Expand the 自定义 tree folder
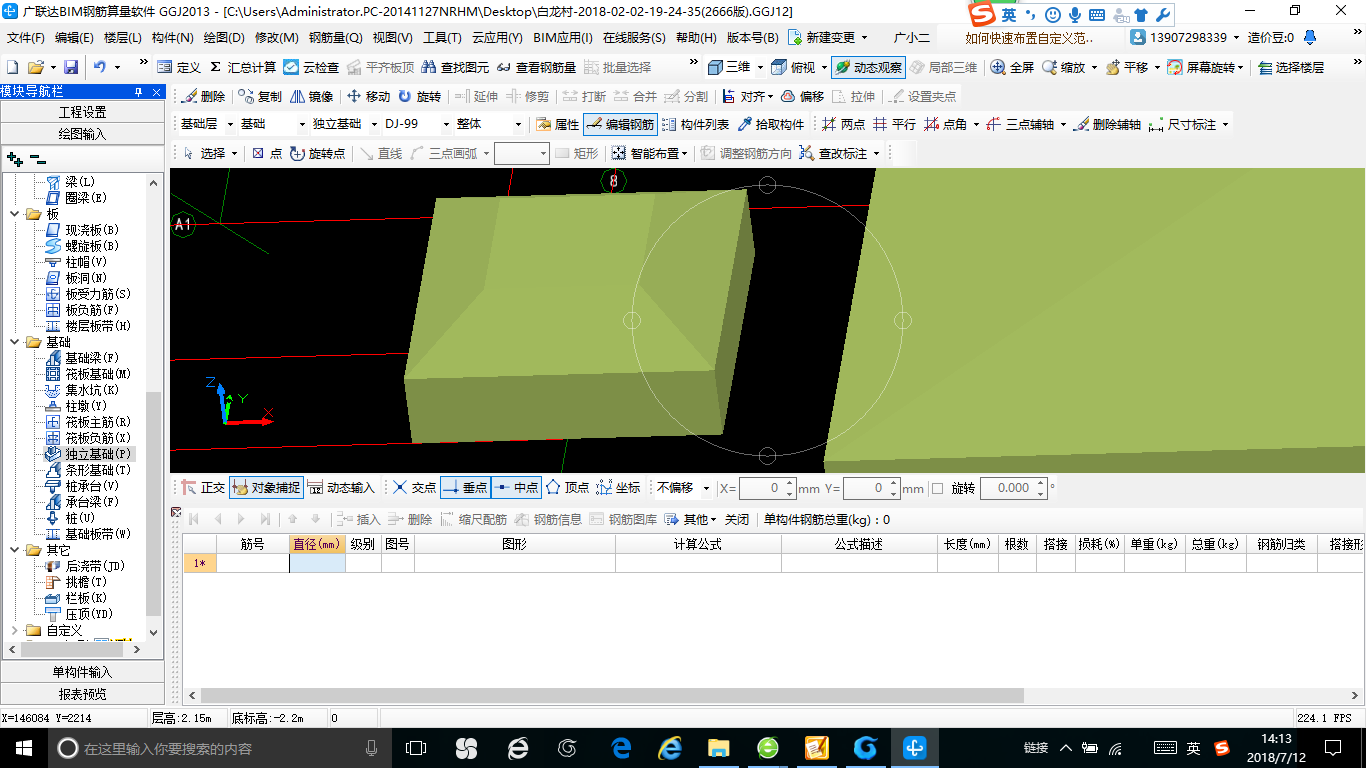This screenshot has width=1366, height=768. (15, 630)
